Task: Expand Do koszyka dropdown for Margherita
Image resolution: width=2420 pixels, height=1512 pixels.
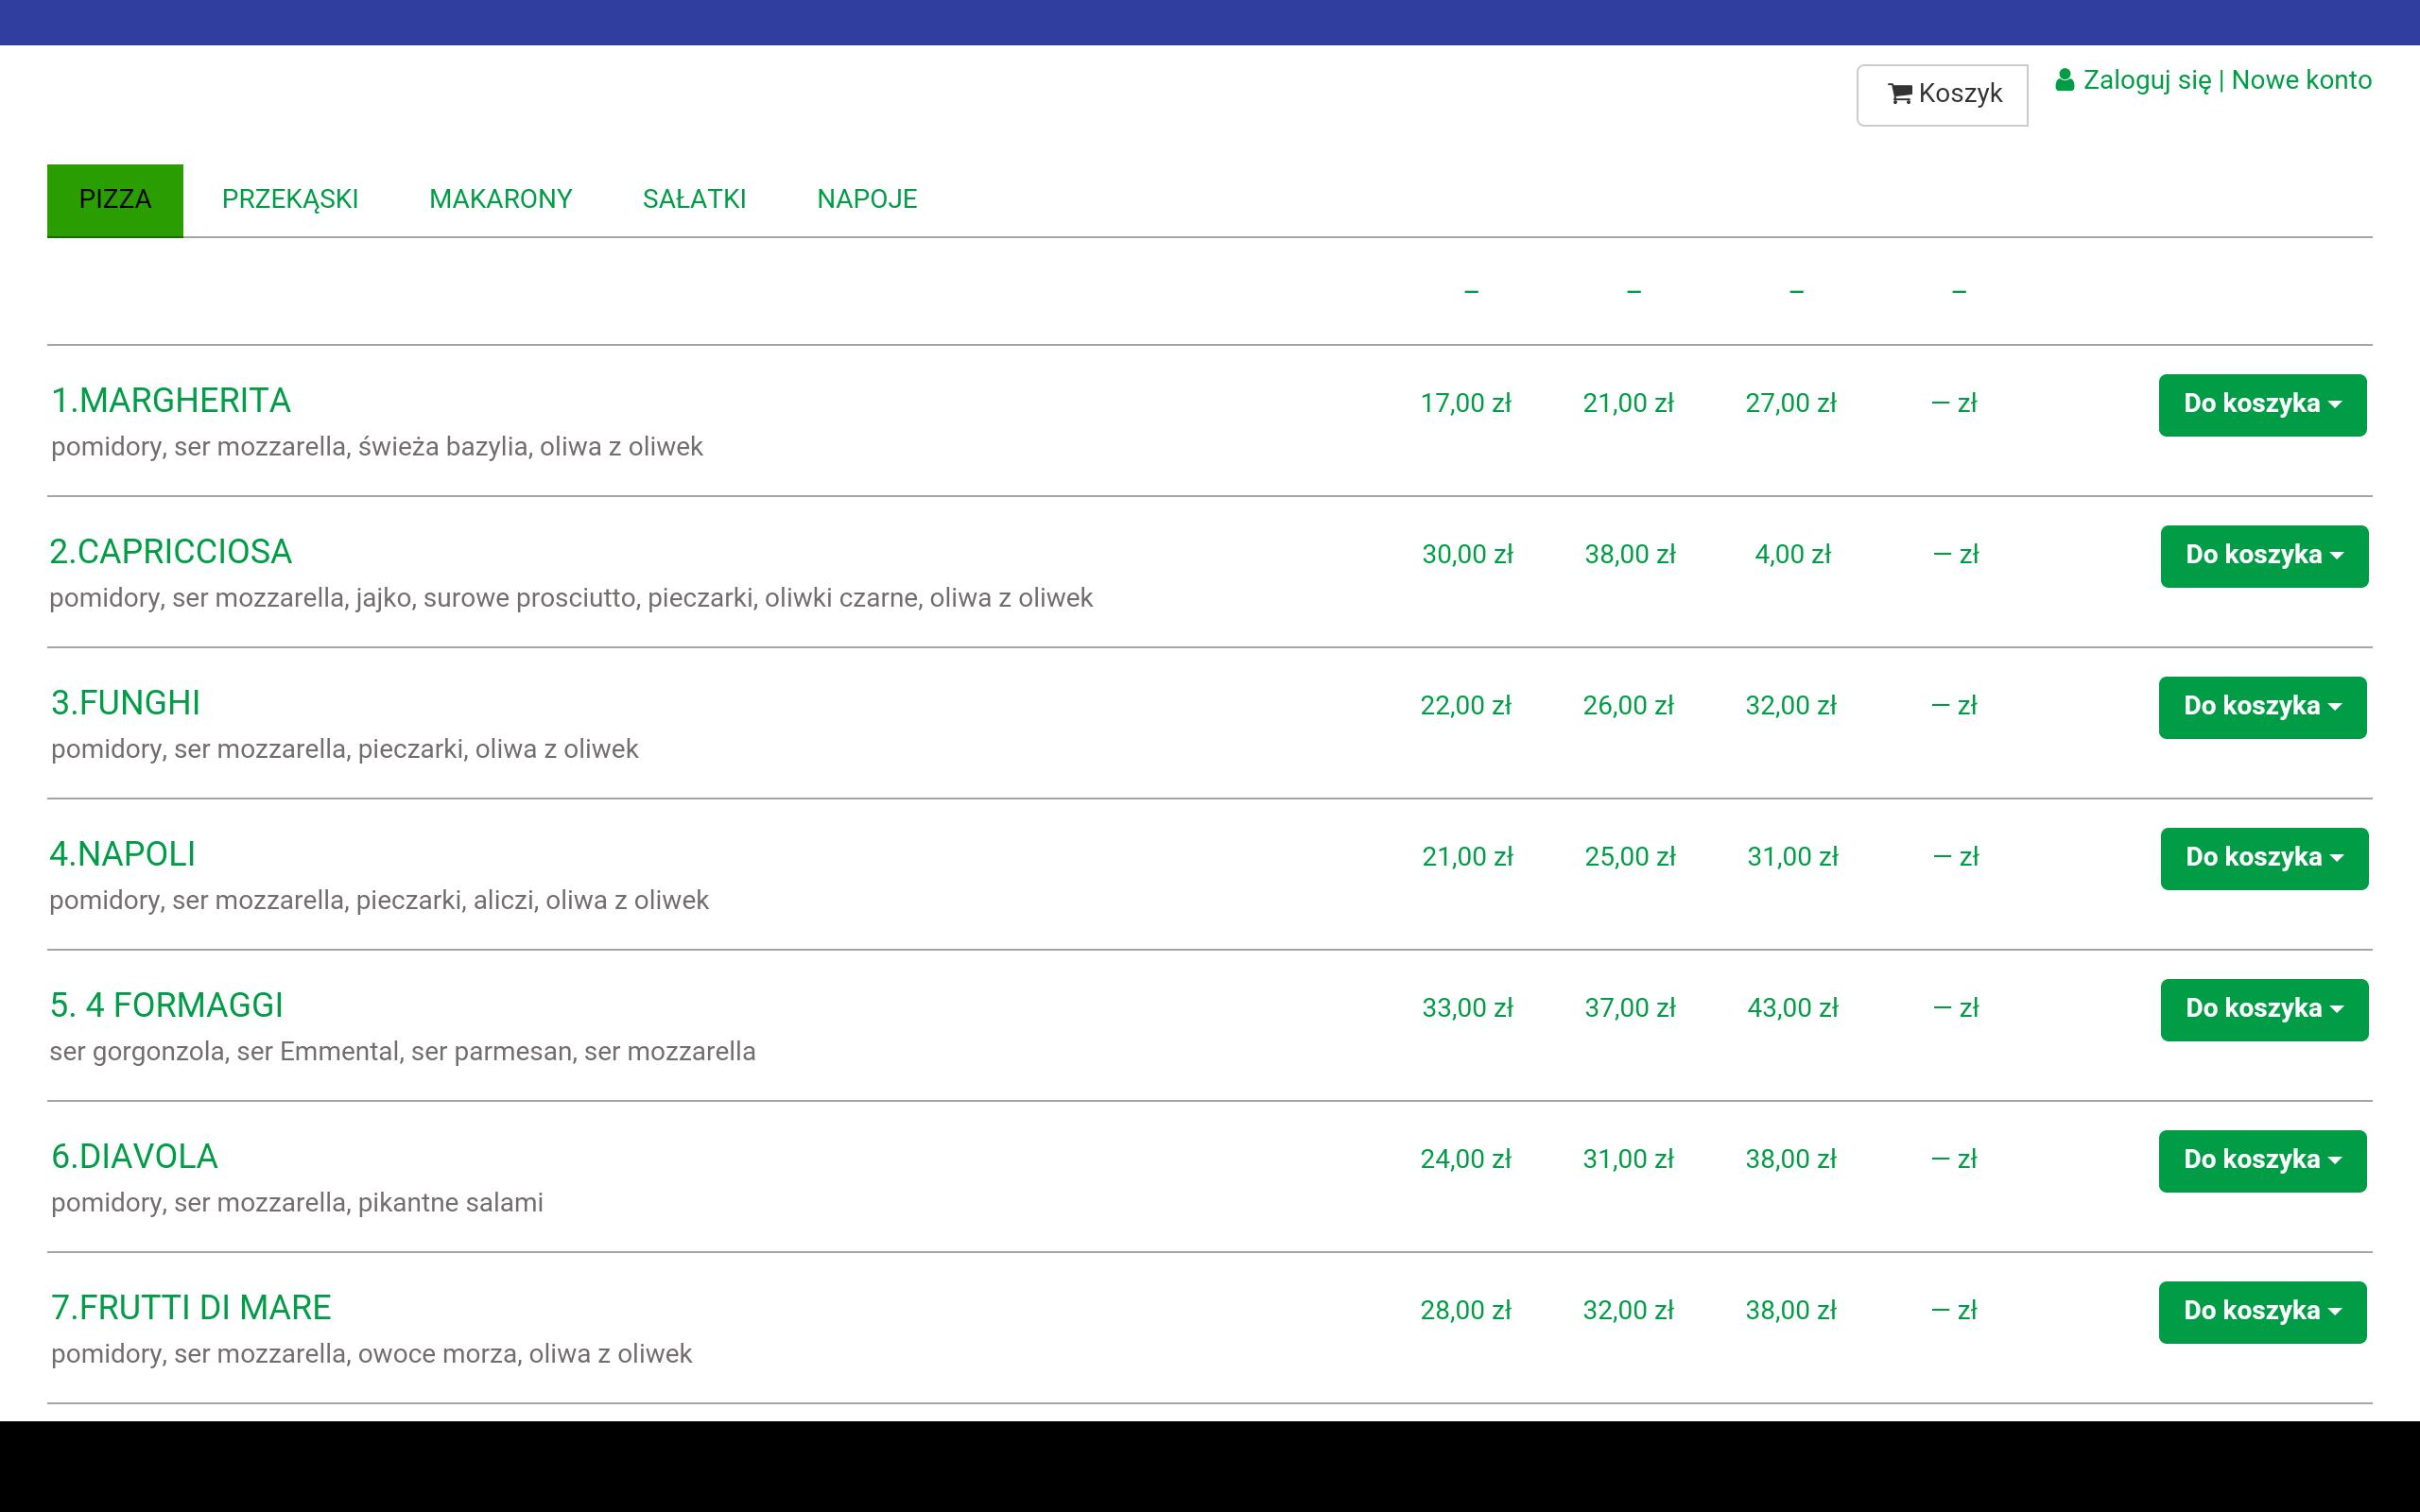Action: tap(2262, 405)
